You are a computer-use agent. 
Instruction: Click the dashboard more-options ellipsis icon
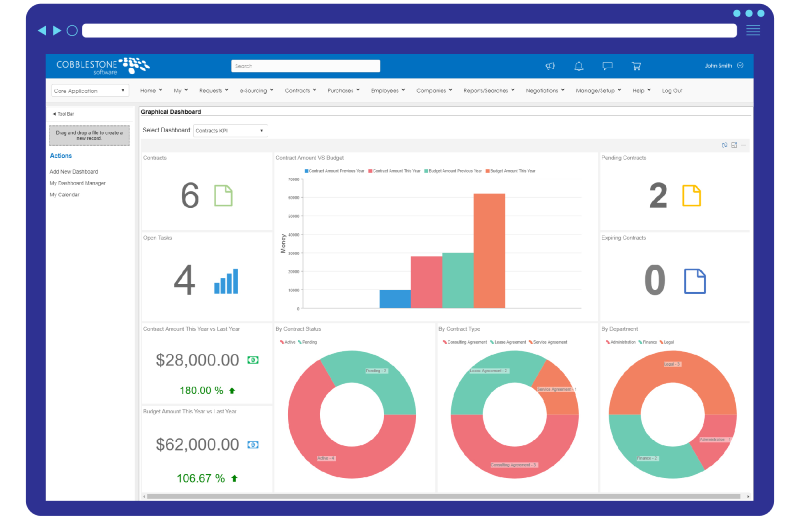tap(744, 145)
